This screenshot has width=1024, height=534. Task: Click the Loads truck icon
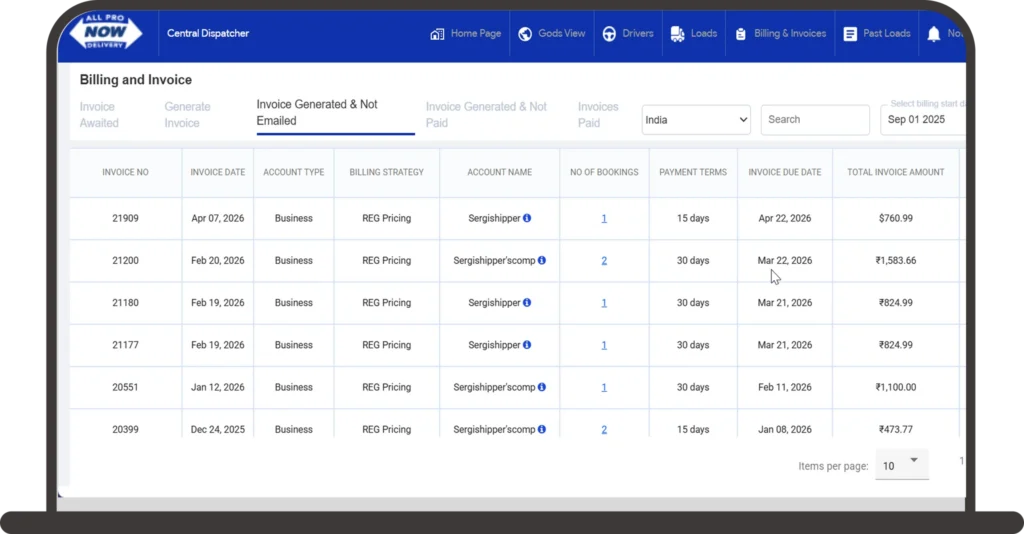(677, 34)
